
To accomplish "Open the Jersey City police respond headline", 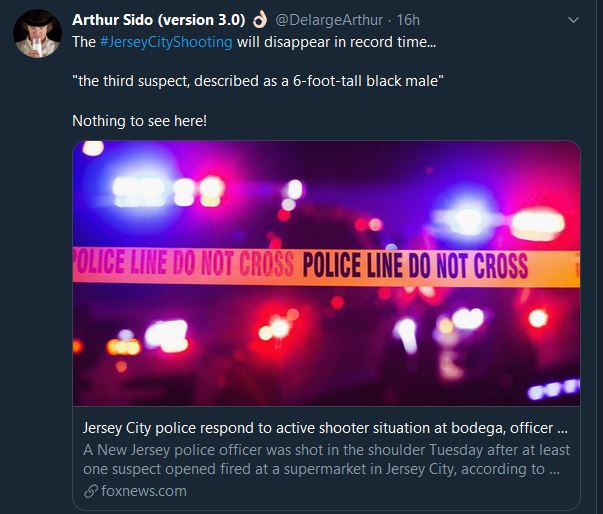I will pyautogui.click(x=325, y=428).
